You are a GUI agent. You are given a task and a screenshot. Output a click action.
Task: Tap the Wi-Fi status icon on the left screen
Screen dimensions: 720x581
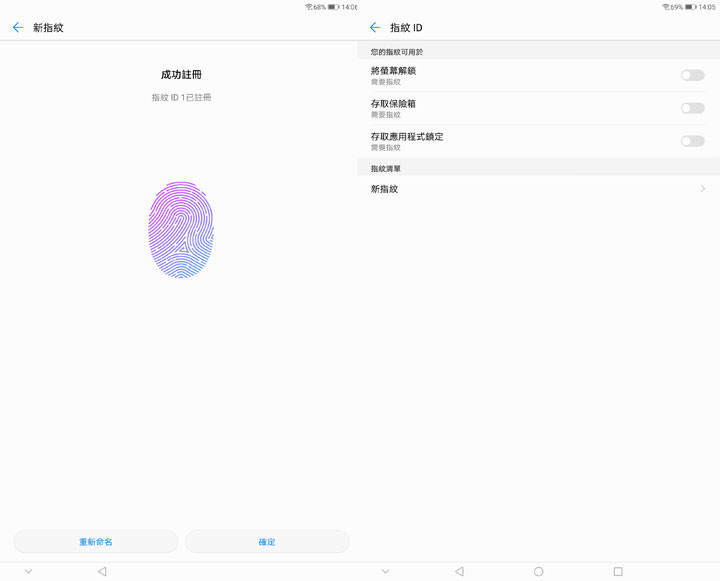click(x=309, y=7)
